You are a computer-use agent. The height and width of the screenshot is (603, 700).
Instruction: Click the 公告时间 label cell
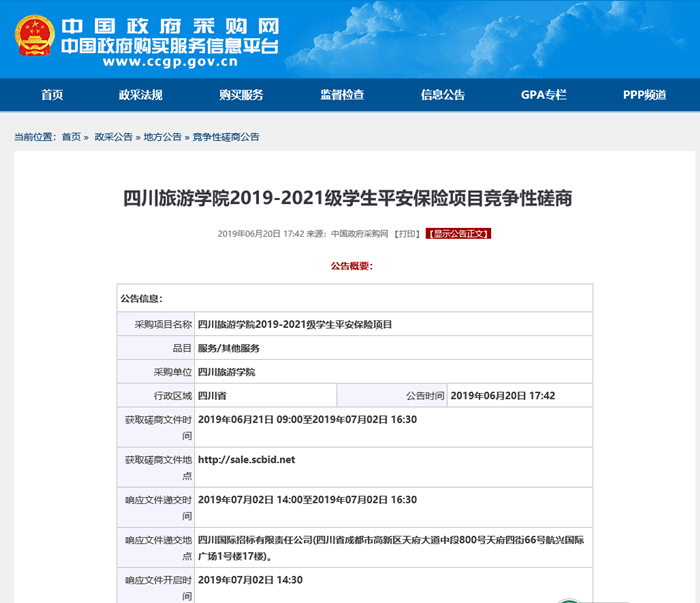pos(392,395)
